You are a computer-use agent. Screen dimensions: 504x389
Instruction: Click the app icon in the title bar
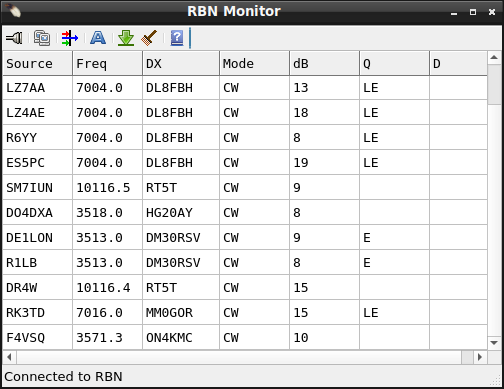[13, 11]
